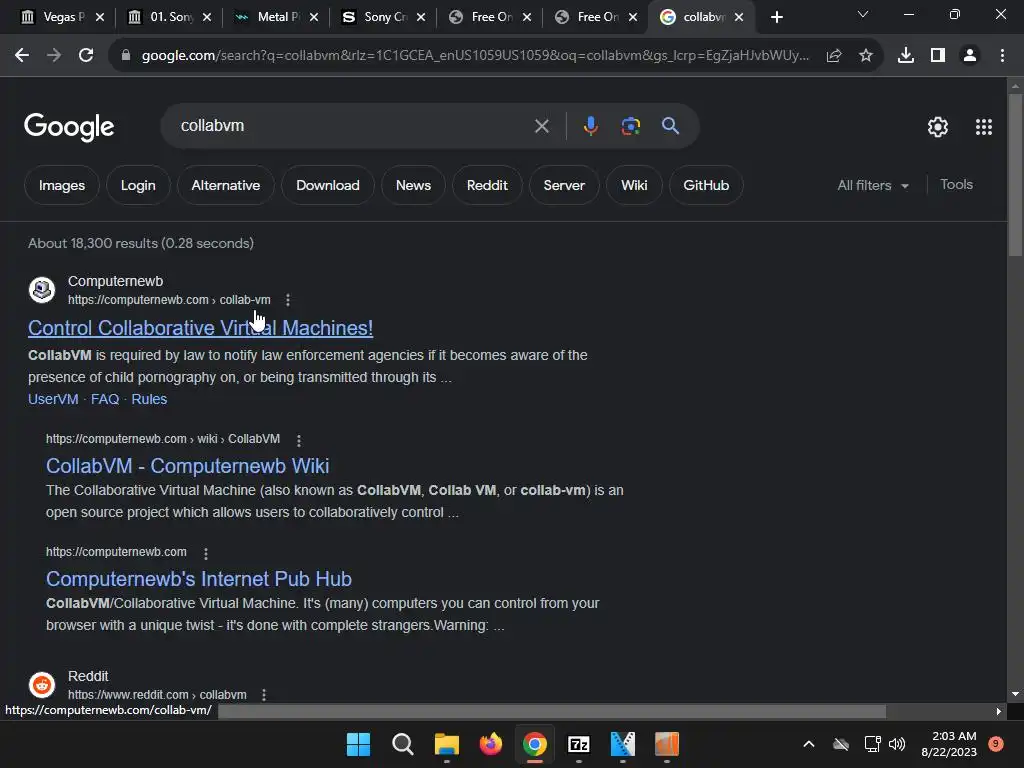Start voice search with the microphone
The height and width of the screenshot is (768, 1024).
tap(590, 126)
